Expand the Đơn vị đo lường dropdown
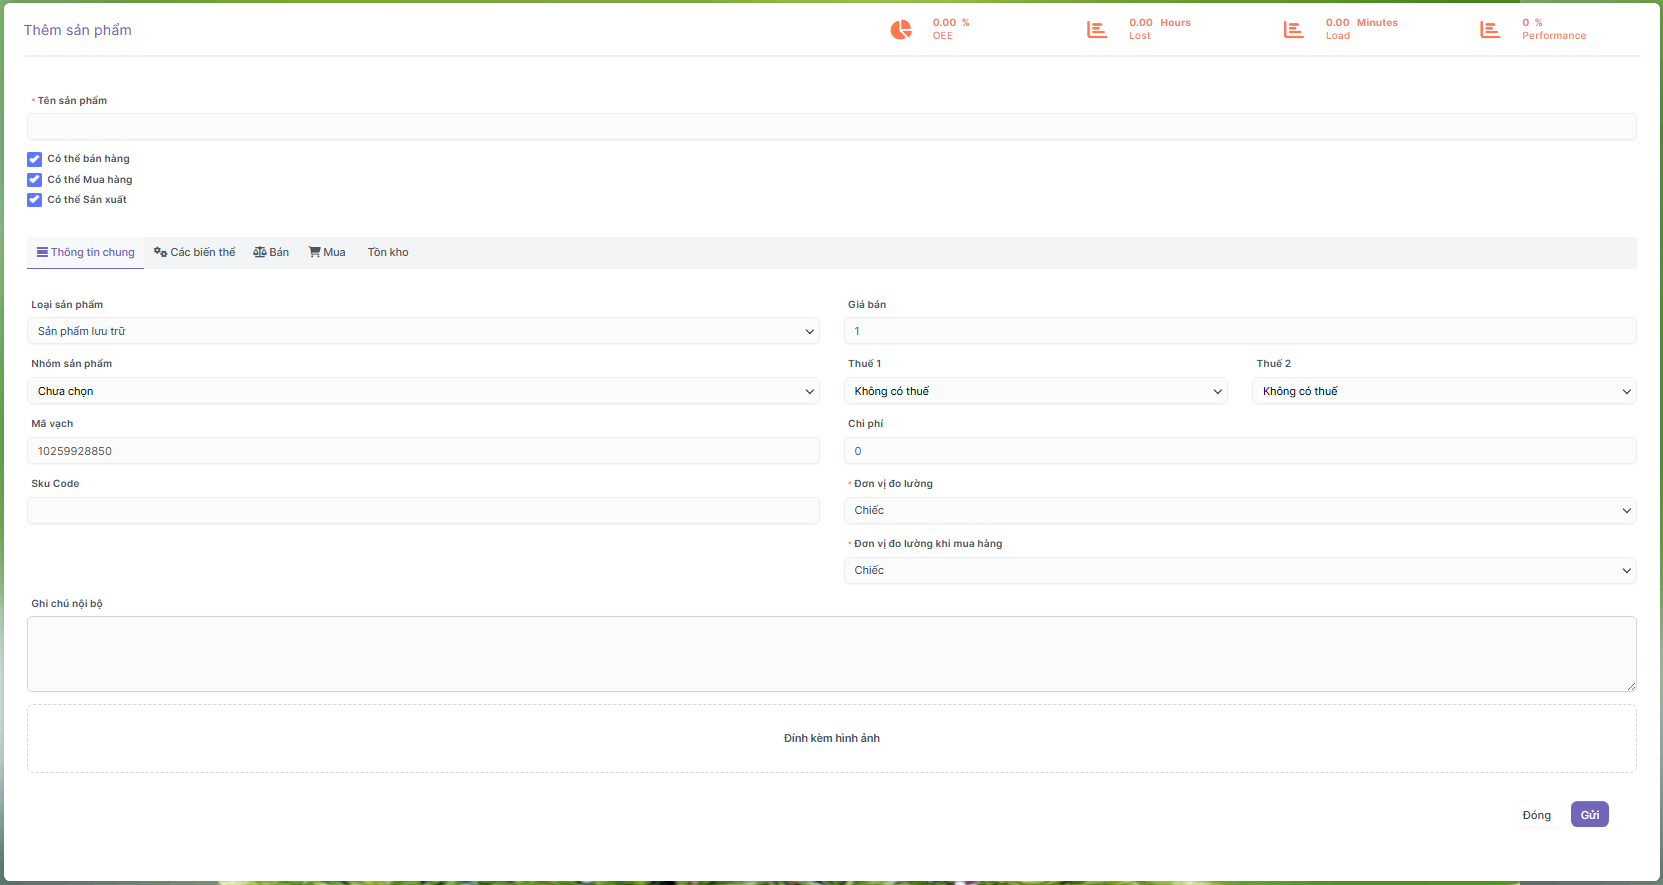Image resolution: width=1663 pixels, height=885 pixels. point(1240,511)
